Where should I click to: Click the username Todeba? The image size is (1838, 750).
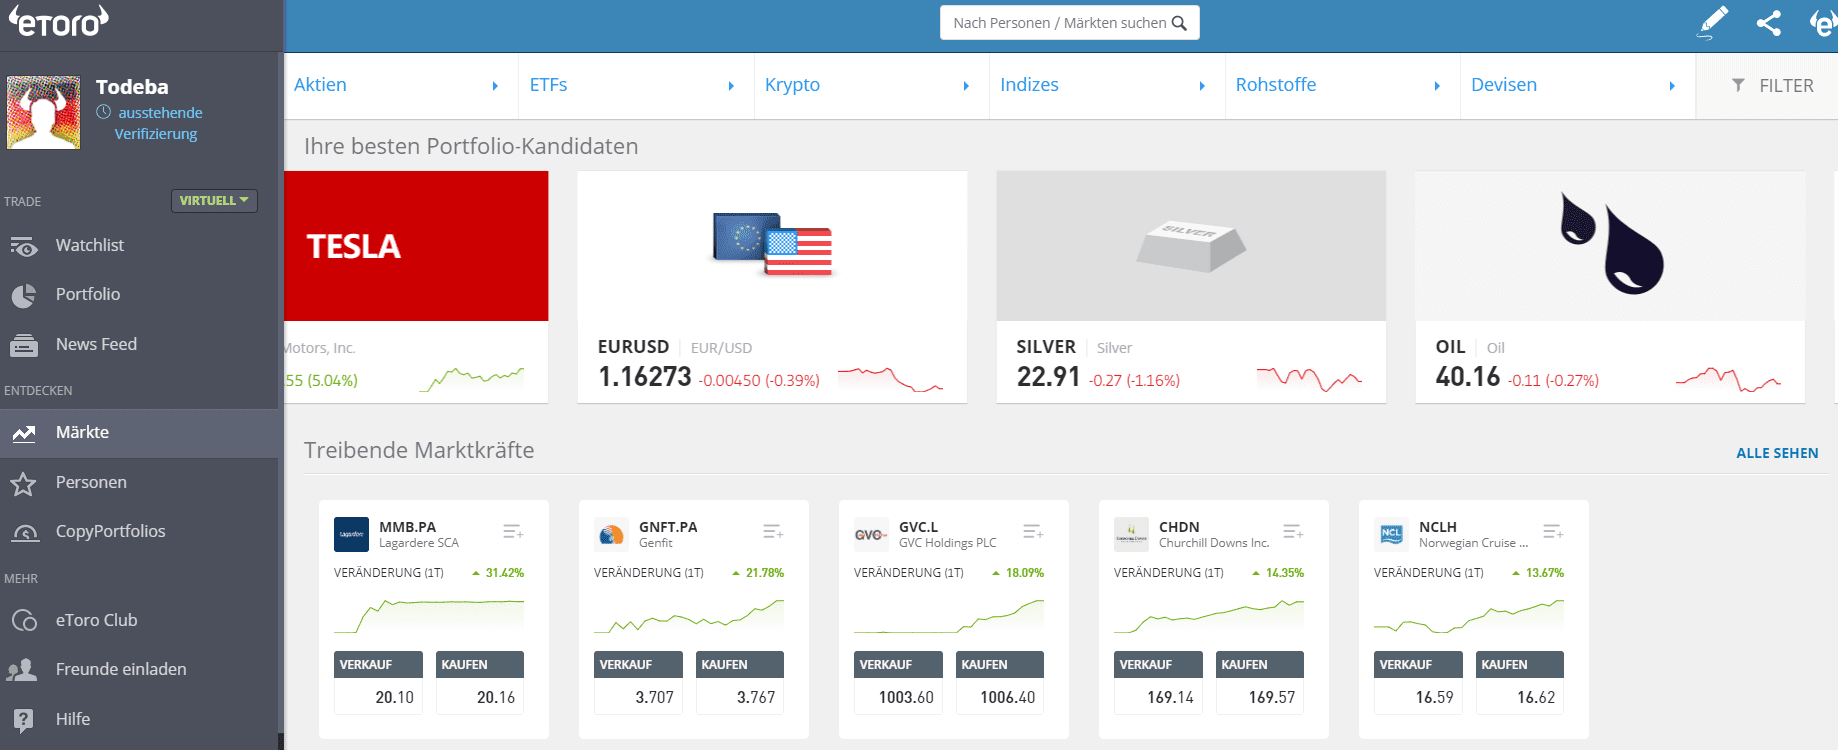132,87
